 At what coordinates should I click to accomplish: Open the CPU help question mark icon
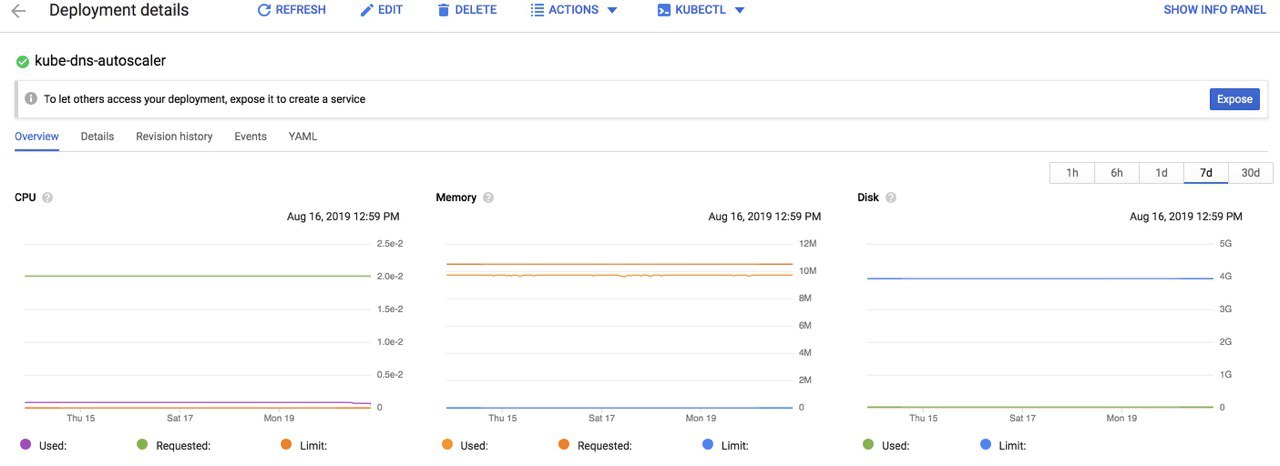click(x=47, y=198)
